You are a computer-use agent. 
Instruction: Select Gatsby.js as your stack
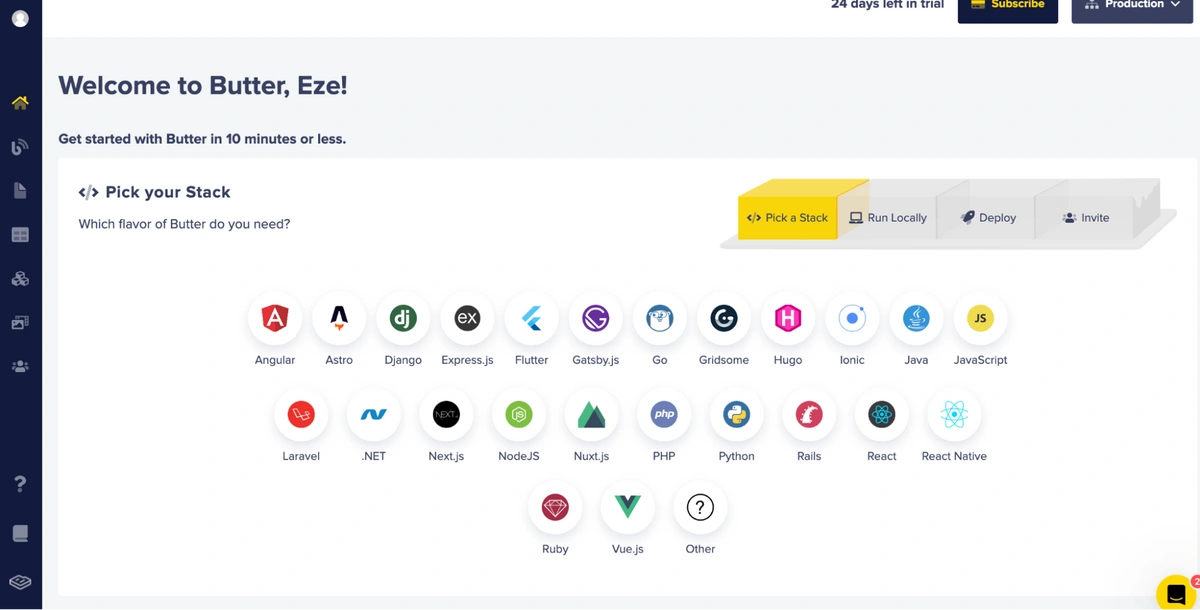pyautogui.click(x=595, y=319)
